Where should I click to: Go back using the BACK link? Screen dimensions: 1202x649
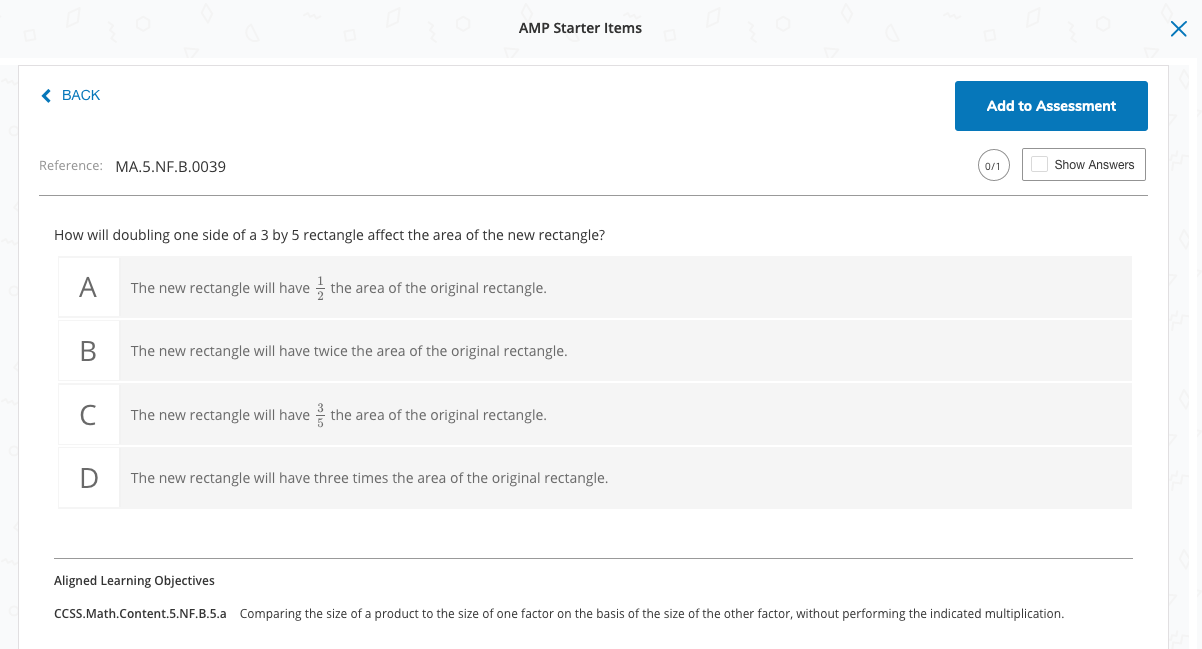80,95
